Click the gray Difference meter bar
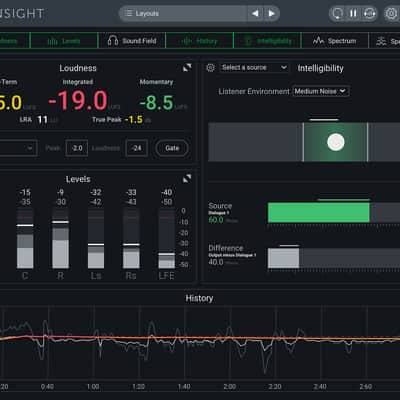Image resolution: width=400 pixels, height=400 pixels. tap(284, 258)
